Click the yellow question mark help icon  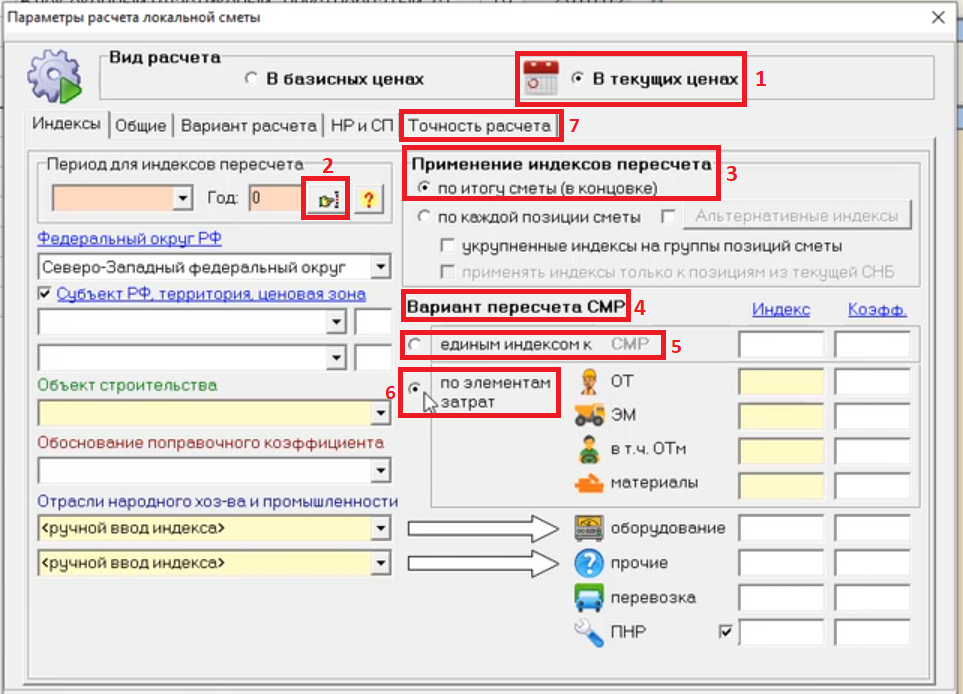[x=368, y=198]
